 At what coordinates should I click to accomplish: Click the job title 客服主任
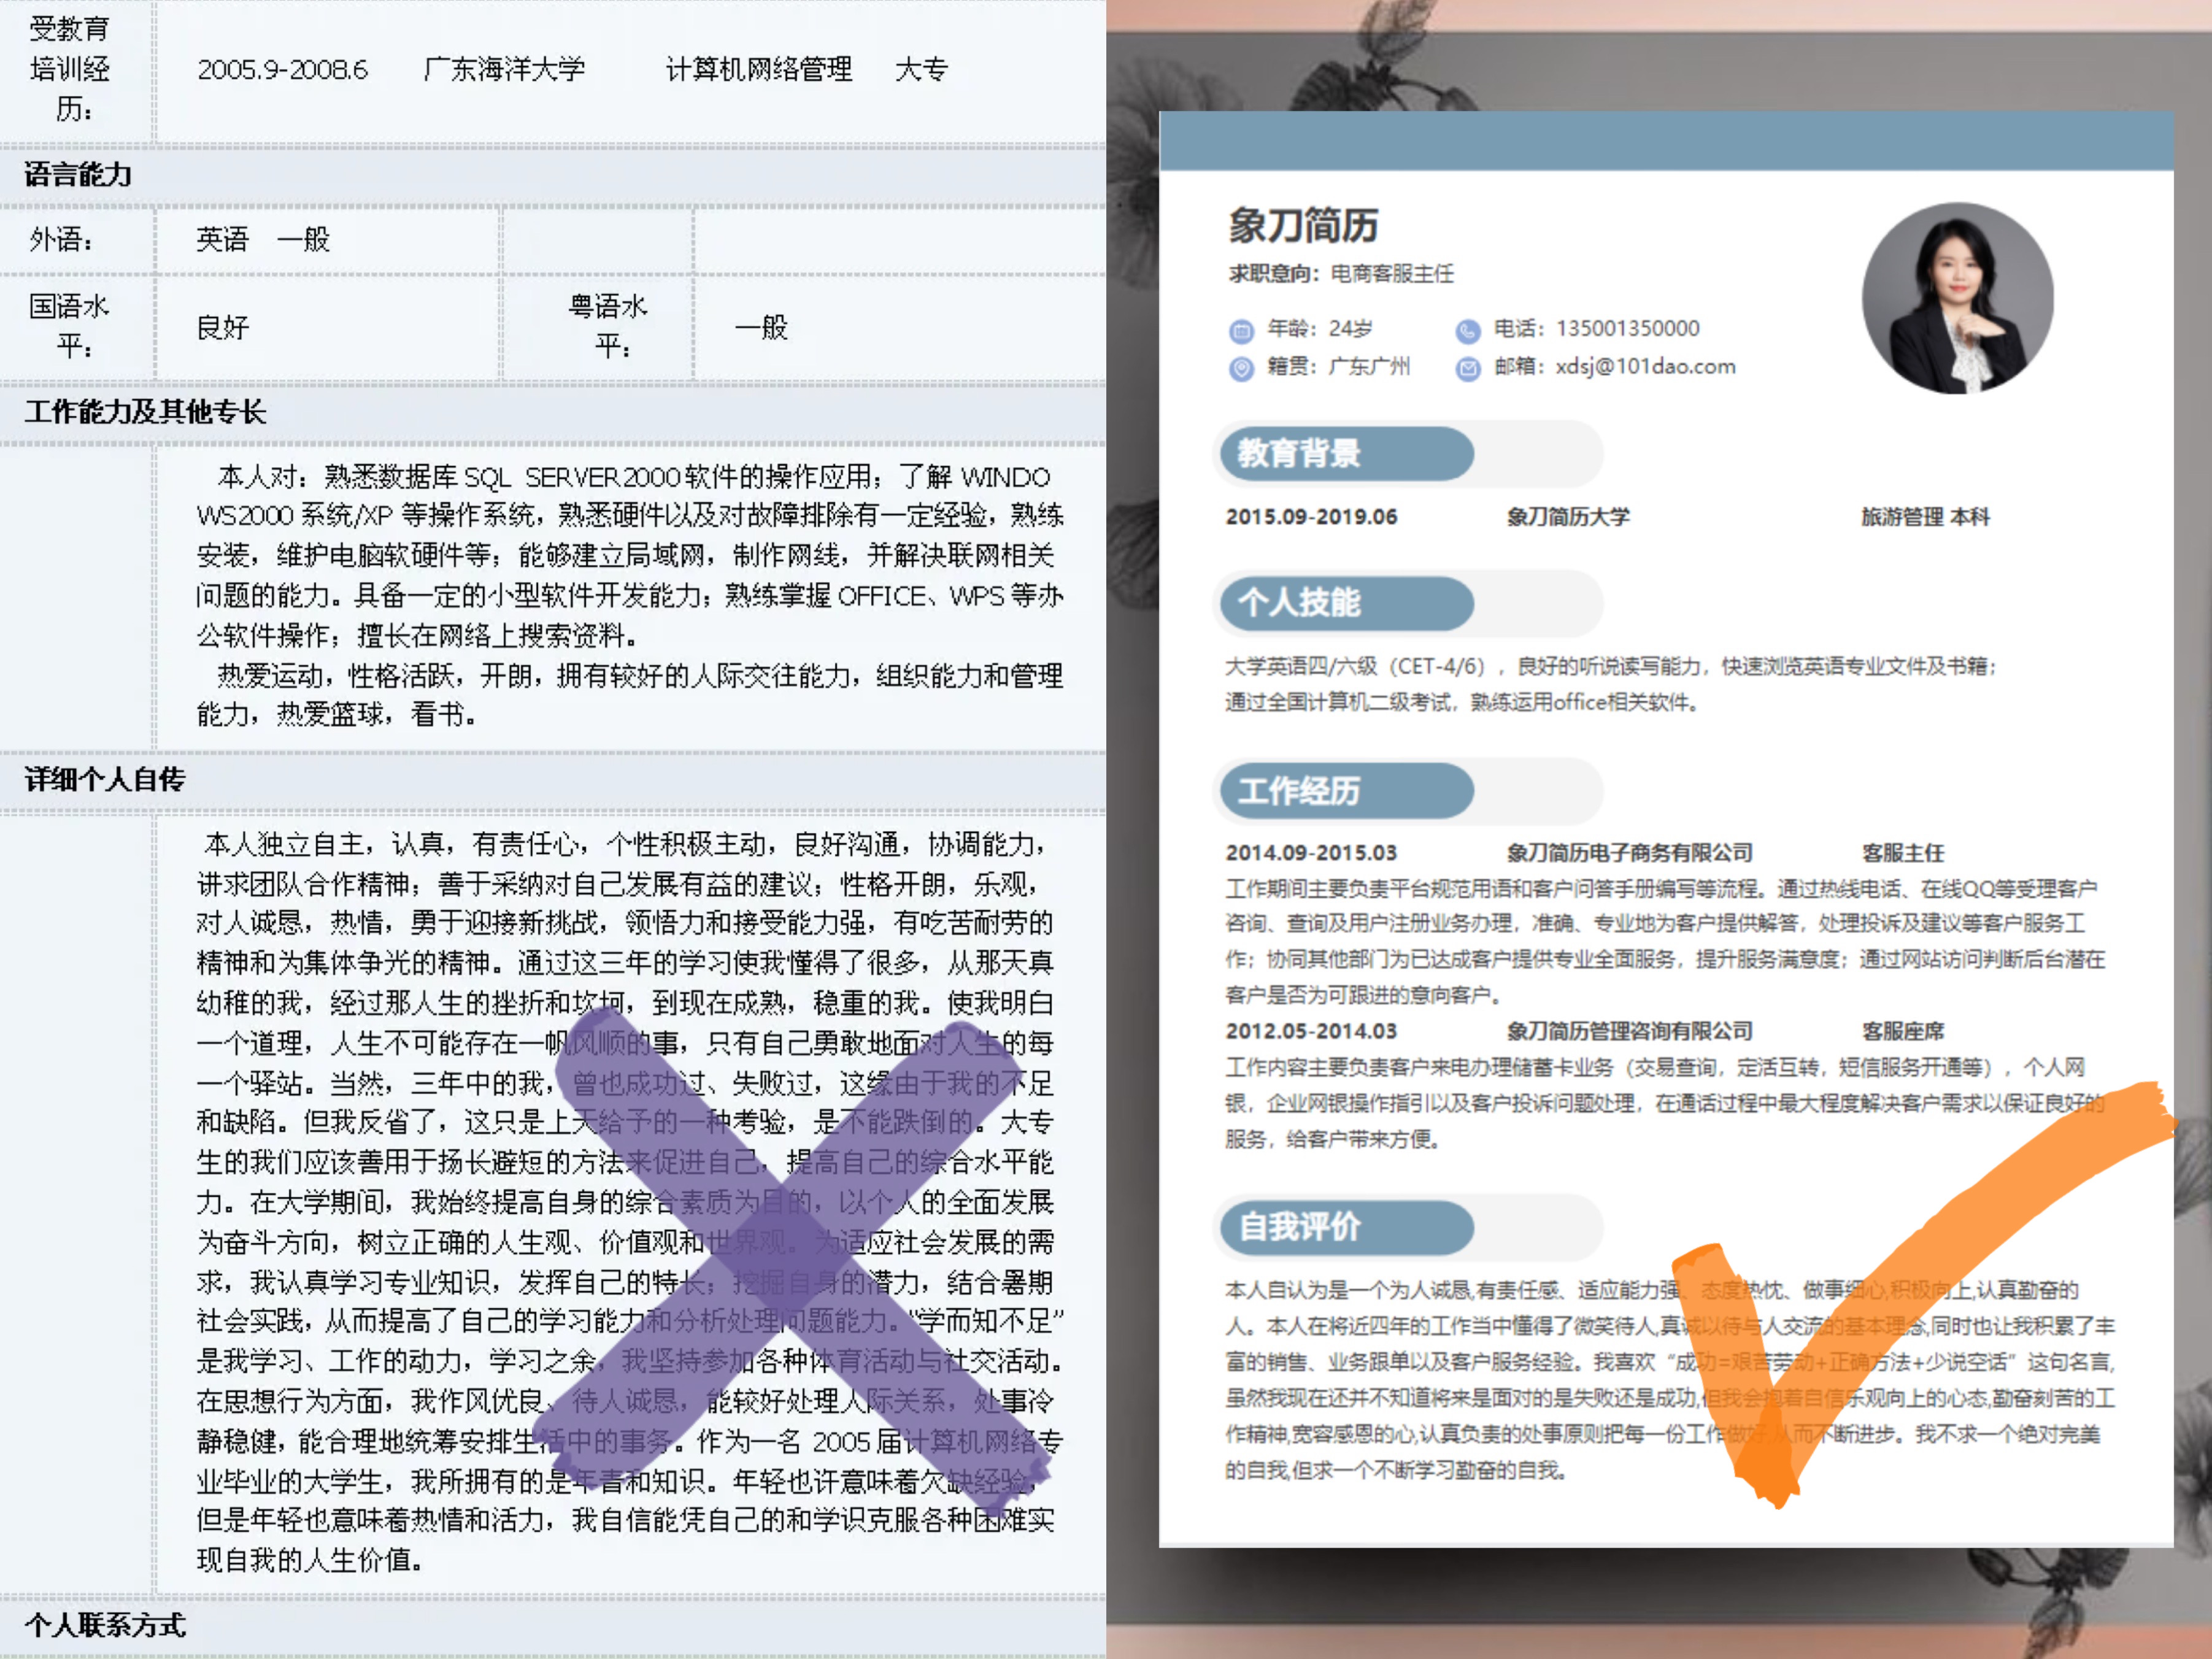tap(1902, 853)
